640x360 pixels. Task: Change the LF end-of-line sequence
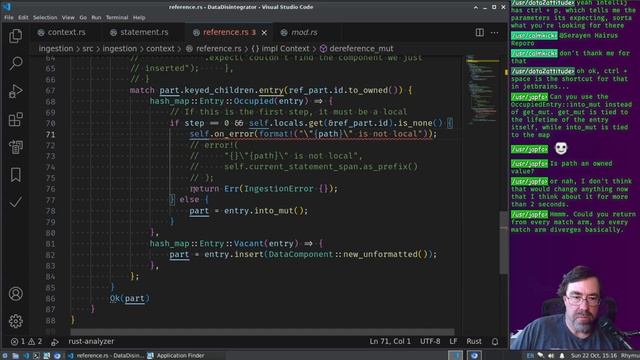pyautogui.click(x=453, y=341)
